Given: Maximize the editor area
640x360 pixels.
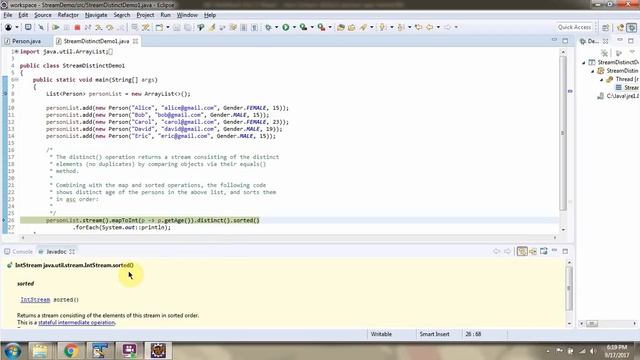Looking at the screenshot, I should pyautogui.click(x=565, y=40).
